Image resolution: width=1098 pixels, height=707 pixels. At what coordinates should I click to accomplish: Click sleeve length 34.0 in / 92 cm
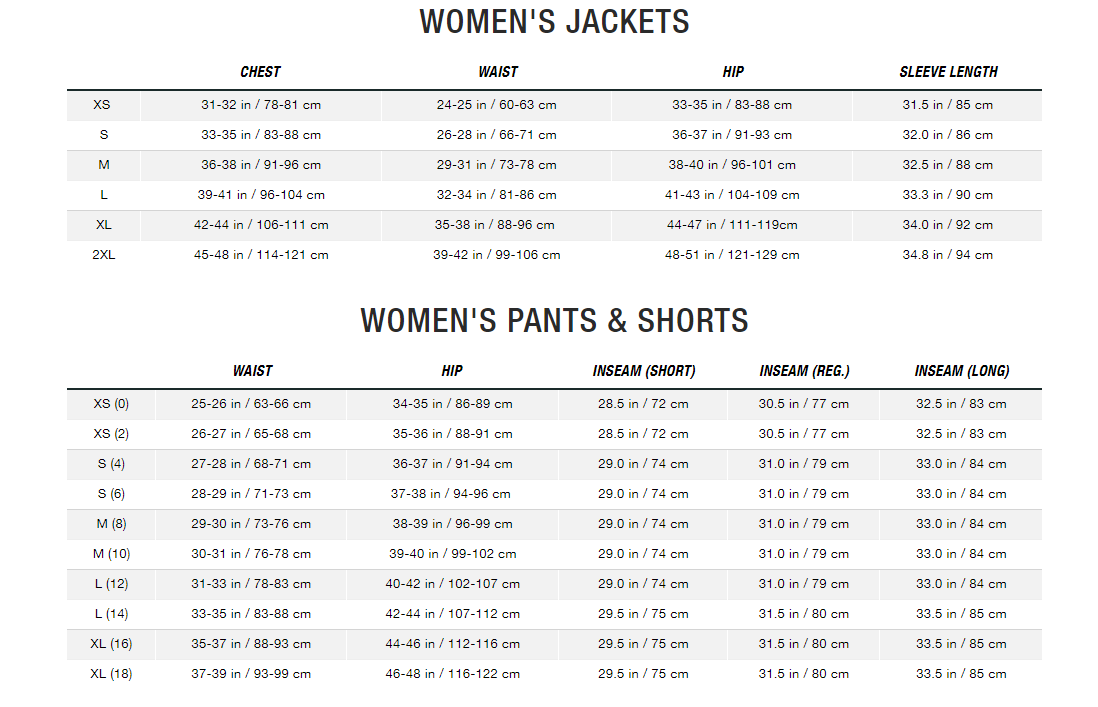[x=947, y=225]
